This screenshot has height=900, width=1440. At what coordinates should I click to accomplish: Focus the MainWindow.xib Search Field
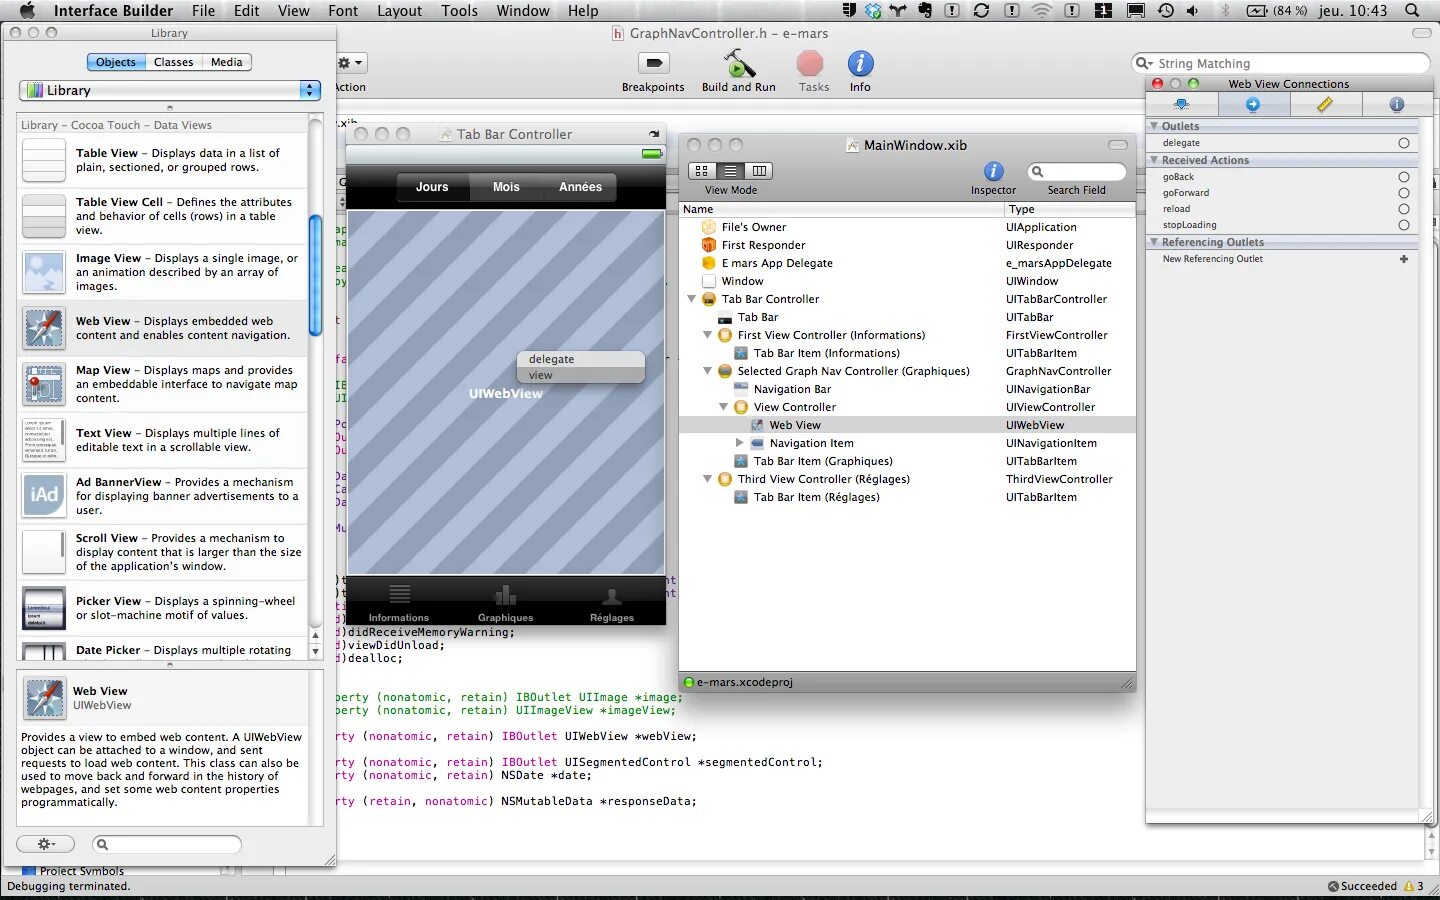pyautogui.click(x=1077, y=171)
